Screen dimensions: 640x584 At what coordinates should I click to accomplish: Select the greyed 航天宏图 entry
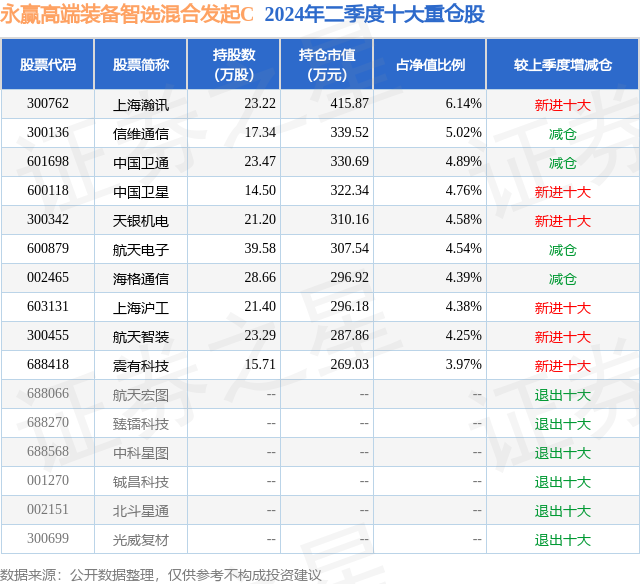coord(141,395)
